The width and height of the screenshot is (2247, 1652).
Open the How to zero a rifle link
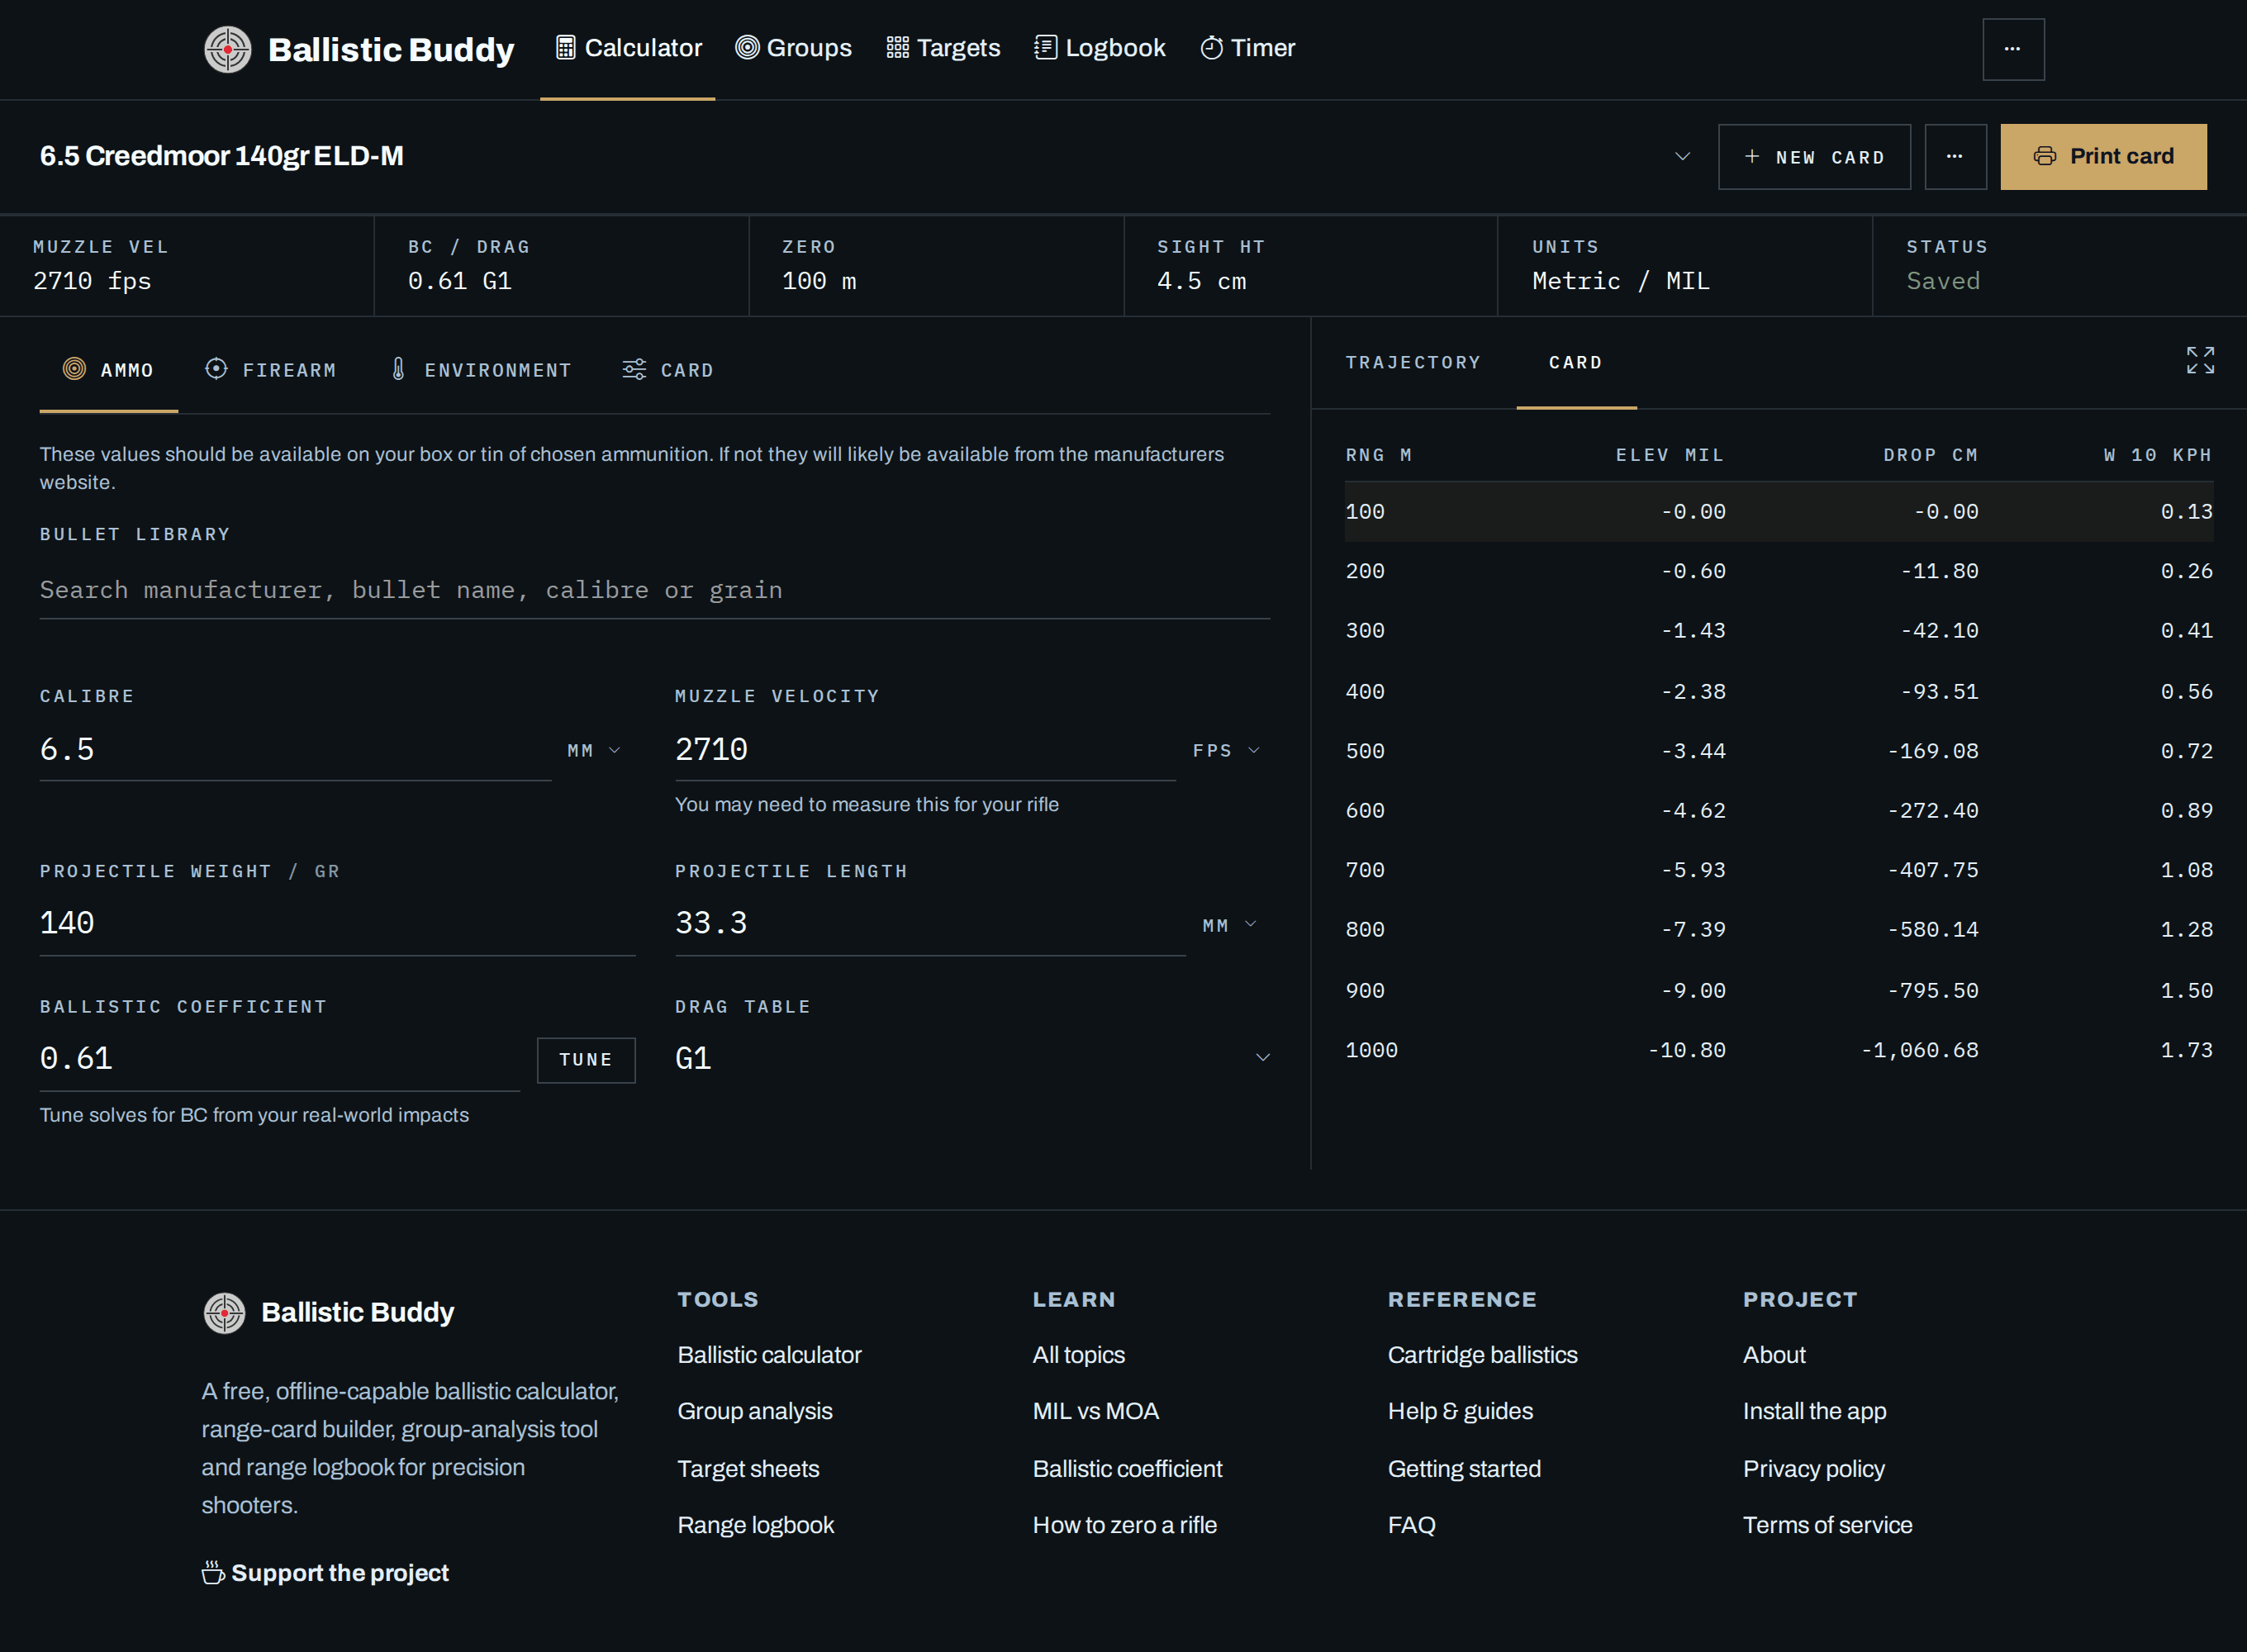tap(1124, 1525)
